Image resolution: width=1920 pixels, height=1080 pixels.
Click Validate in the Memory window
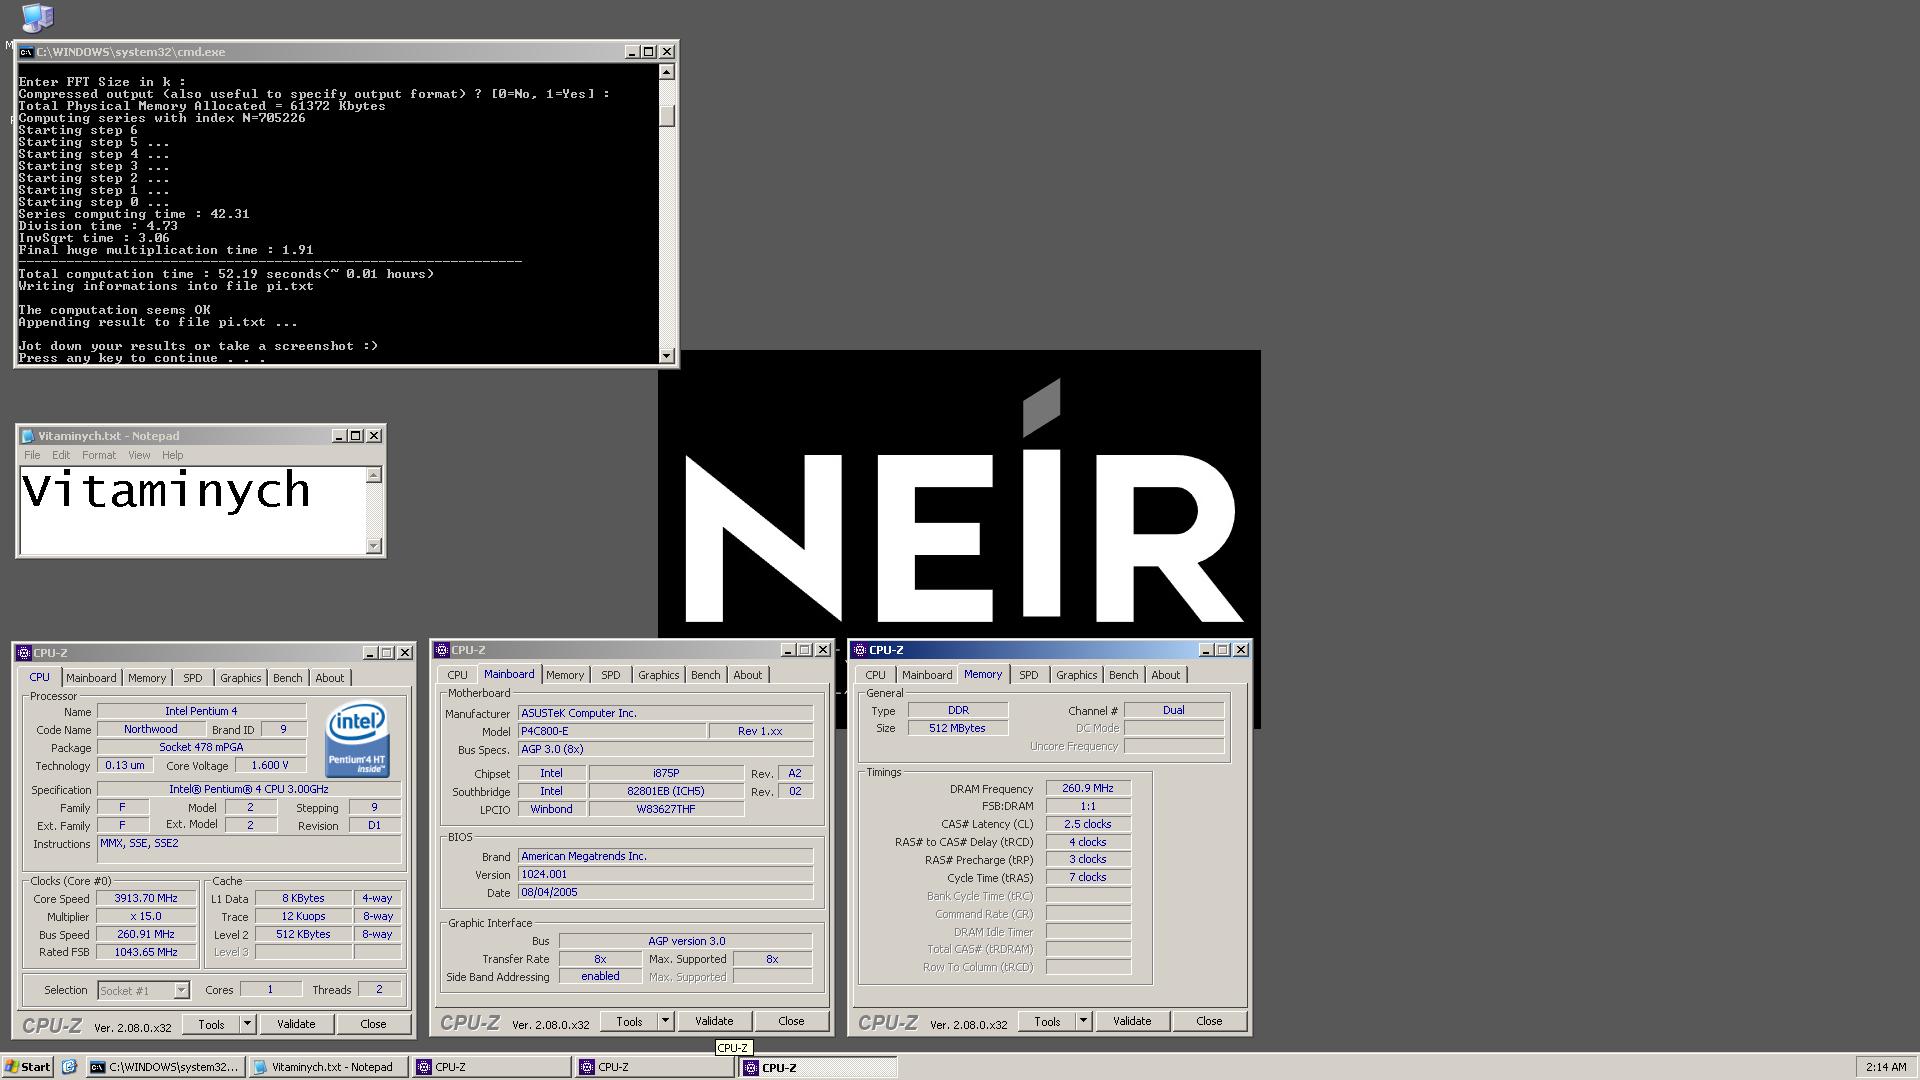coord(1132,1021)
